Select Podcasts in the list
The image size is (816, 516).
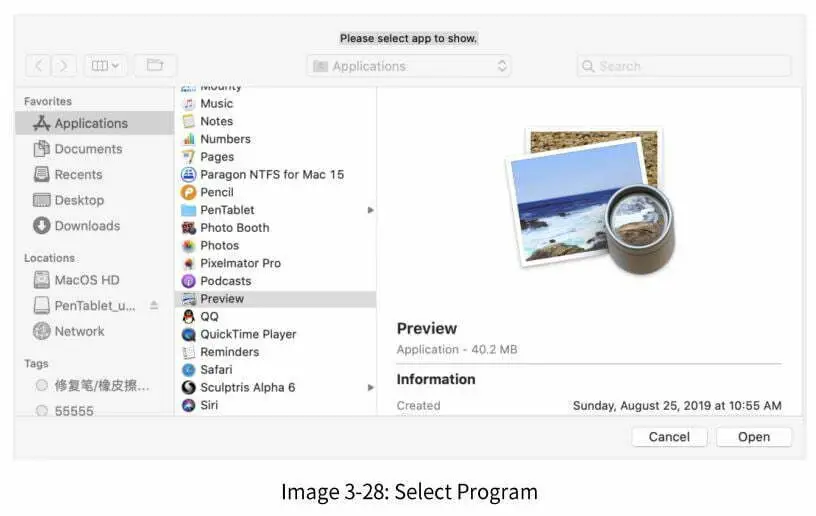click(226, 281)
